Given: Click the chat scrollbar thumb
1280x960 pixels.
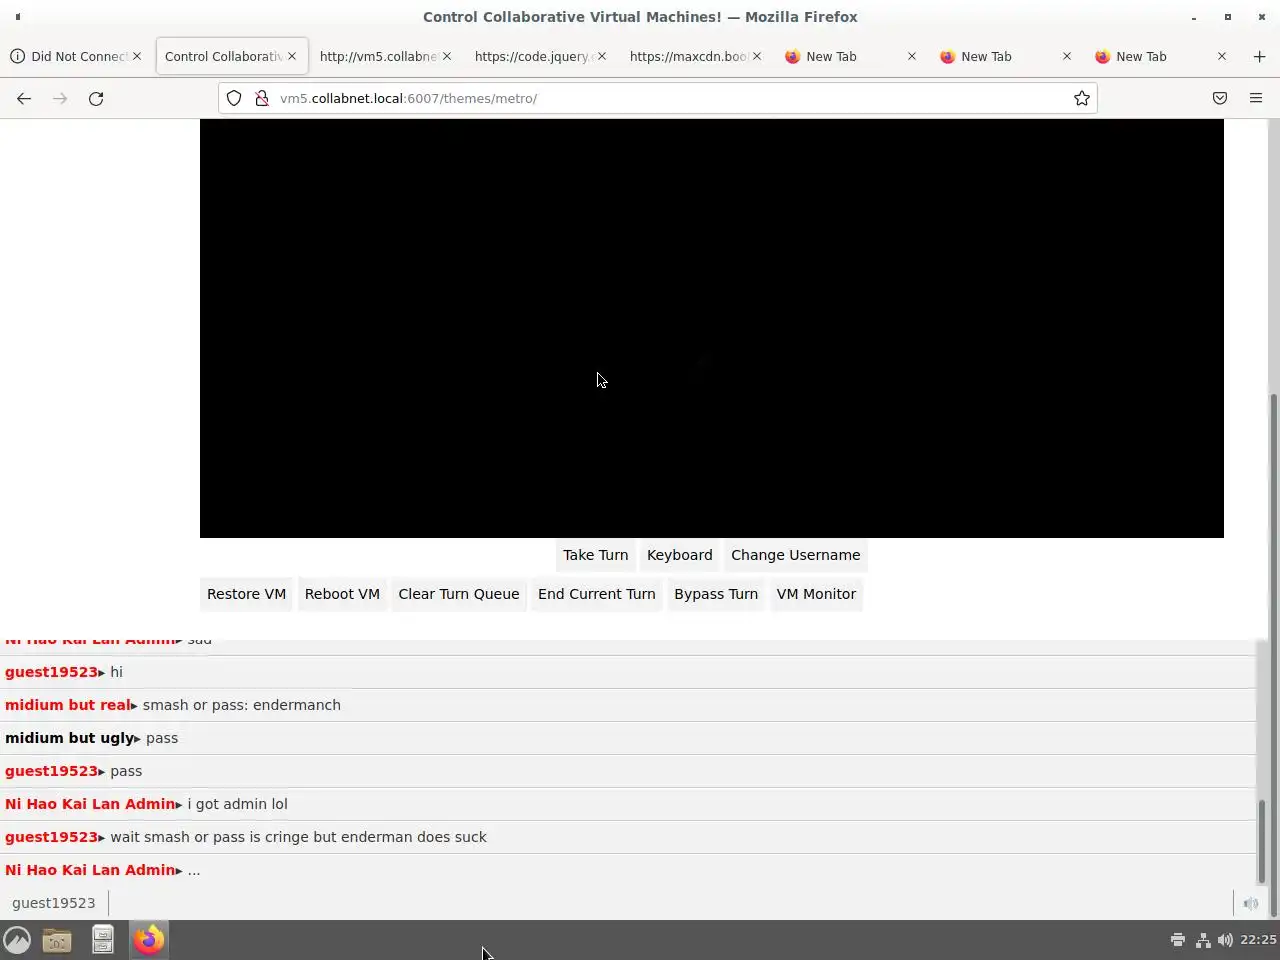Looking at the screenshot, I should tap(1262, 842).
